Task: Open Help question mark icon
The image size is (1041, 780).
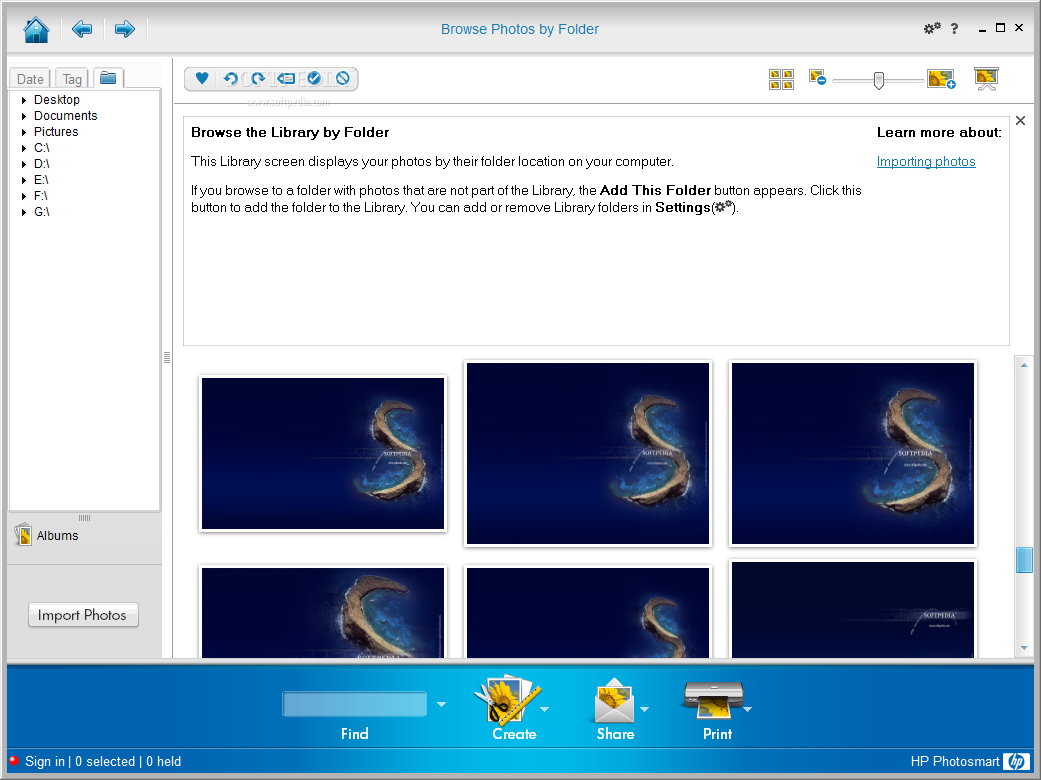Action: coord(954,29)
